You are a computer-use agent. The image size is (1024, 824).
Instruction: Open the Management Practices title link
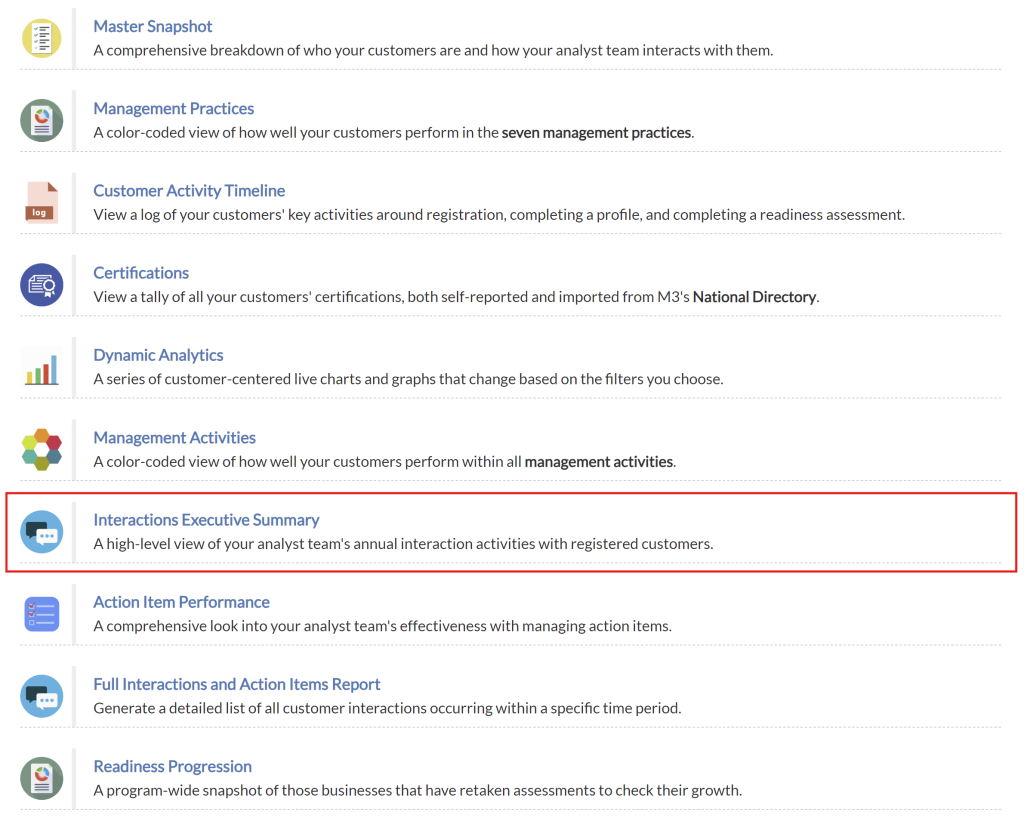pyautogui.click(x=174, y=108)
